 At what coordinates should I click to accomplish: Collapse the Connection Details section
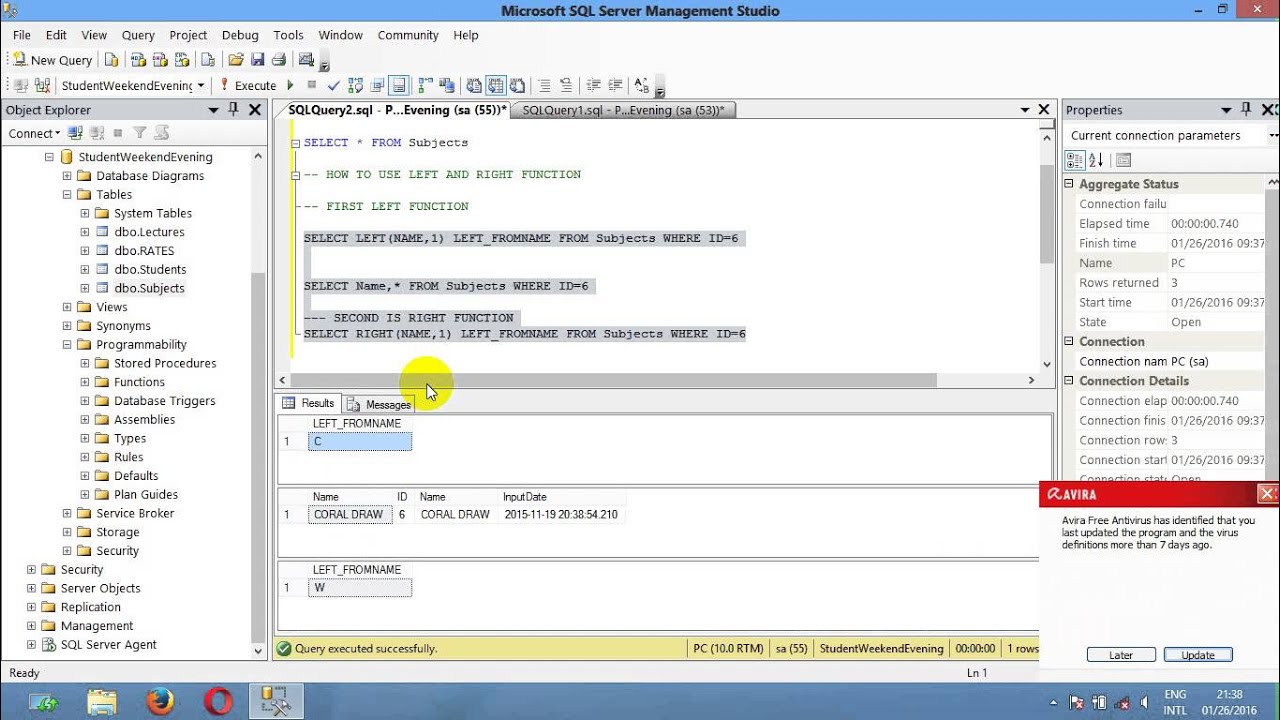pyautogui.click(x=1069, y=381)
